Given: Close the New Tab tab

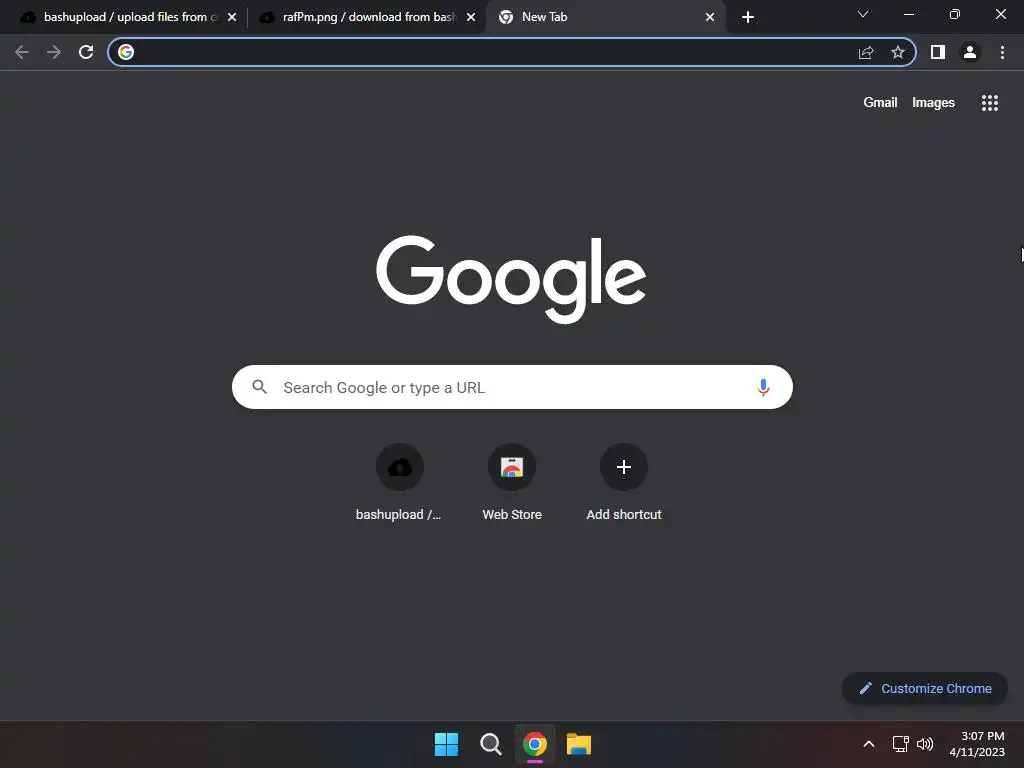Looking at the screenshot, I should pos(710,17).
